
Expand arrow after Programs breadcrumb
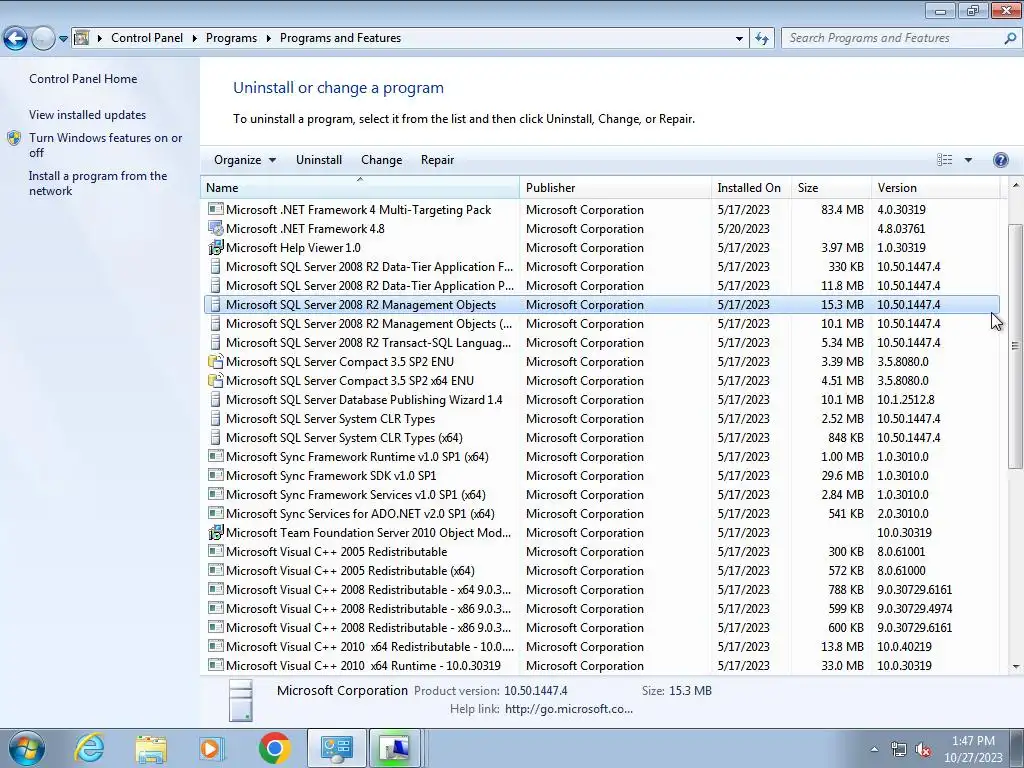point(268,38)
